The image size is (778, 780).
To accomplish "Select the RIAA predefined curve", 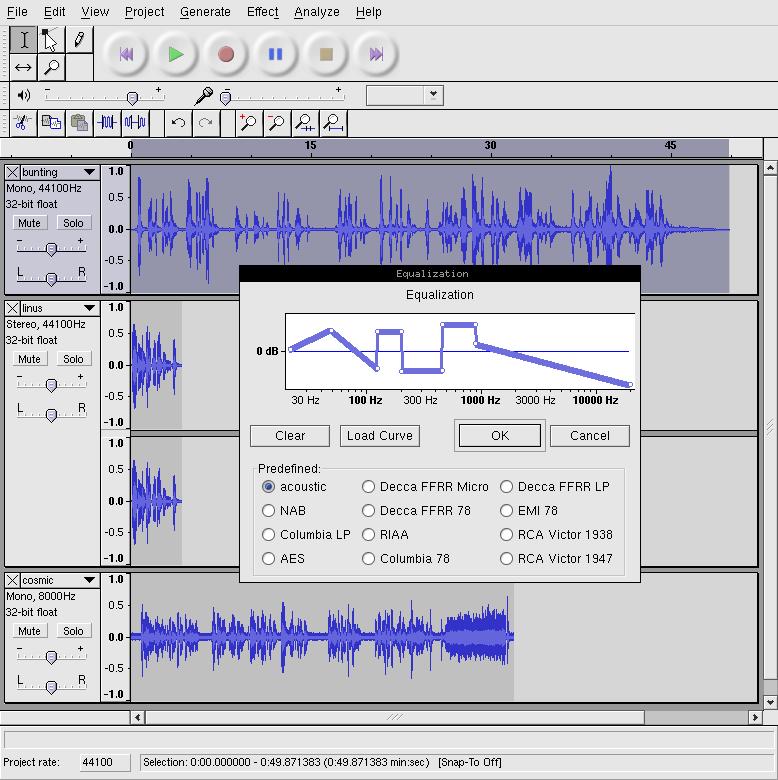I will pyautogui.click(x=369, y=535).
